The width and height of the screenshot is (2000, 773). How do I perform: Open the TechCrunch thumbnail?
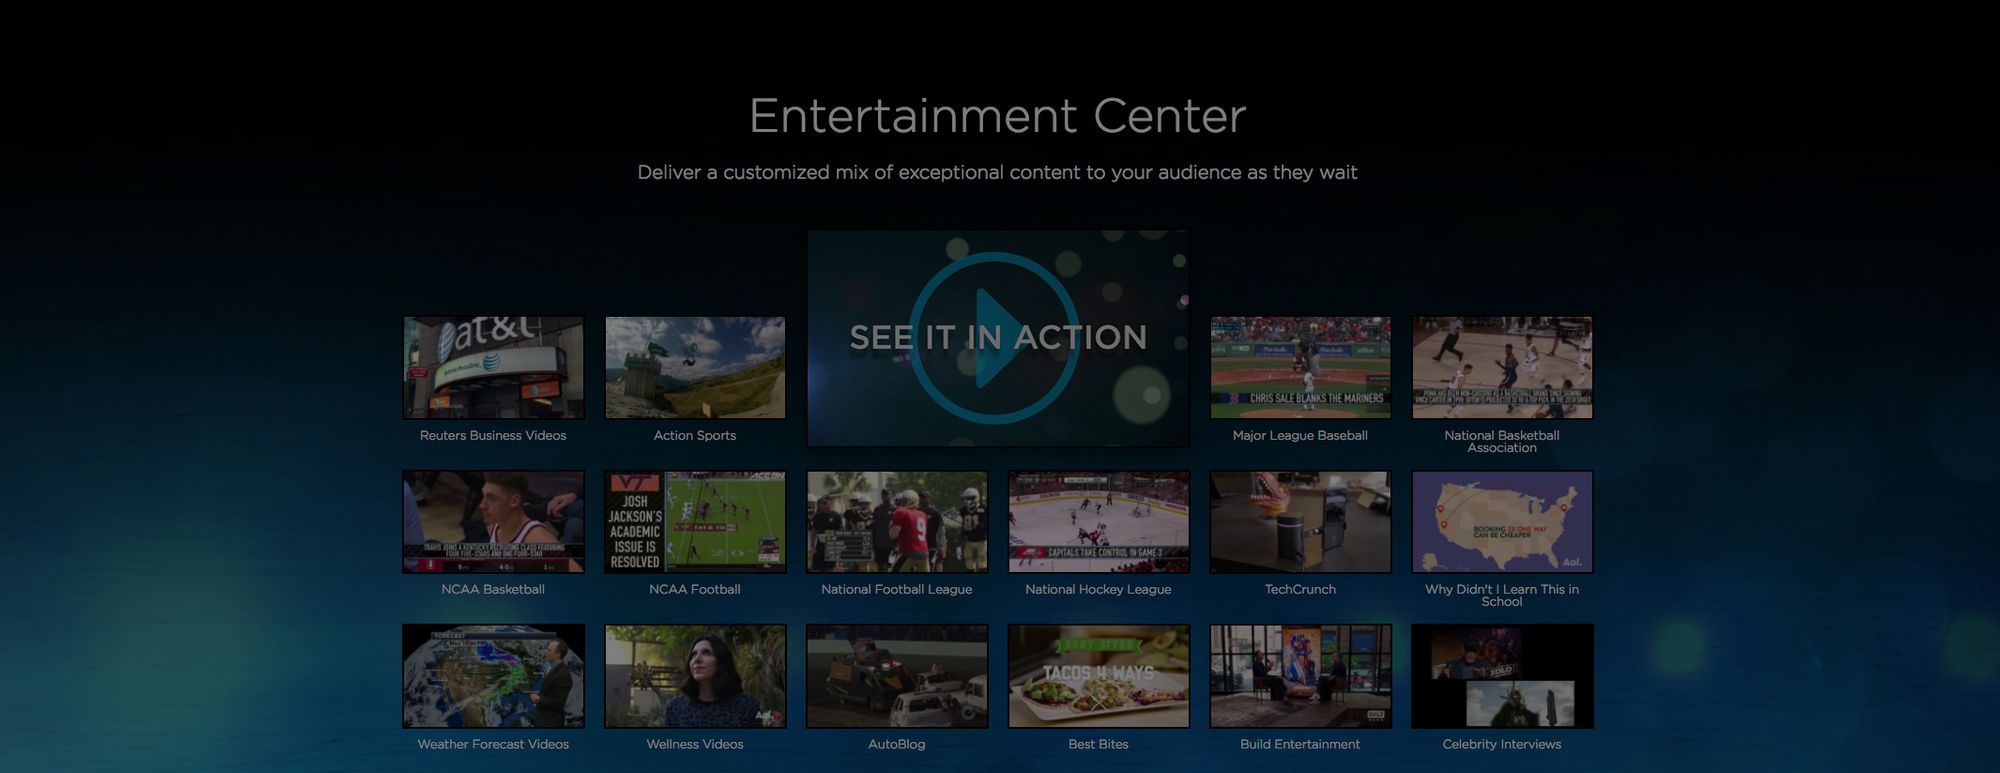(1300, 522)
